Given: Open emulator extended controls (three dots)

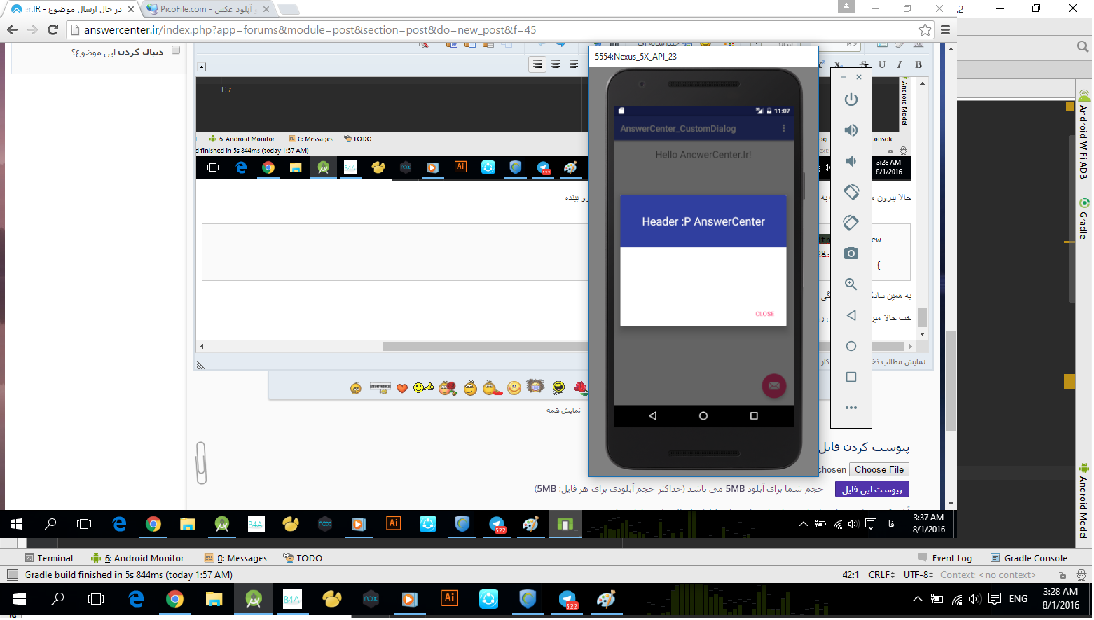Looking at the screenshot, I should [x=851, y=407].
